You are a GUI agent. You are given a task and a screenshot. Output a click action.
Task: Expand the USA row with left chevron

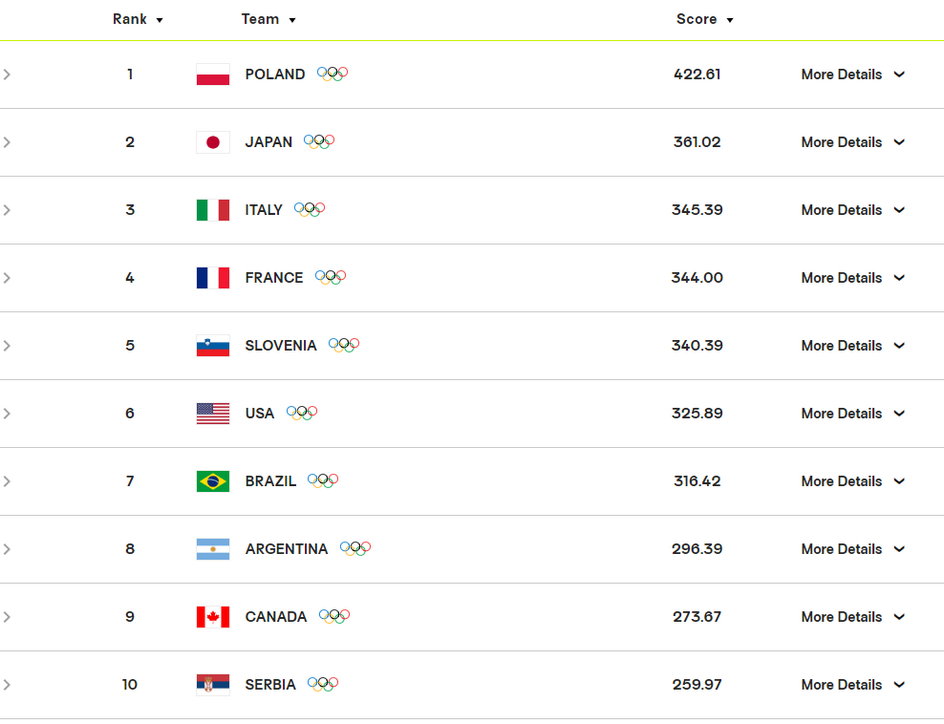pos(7,413)
